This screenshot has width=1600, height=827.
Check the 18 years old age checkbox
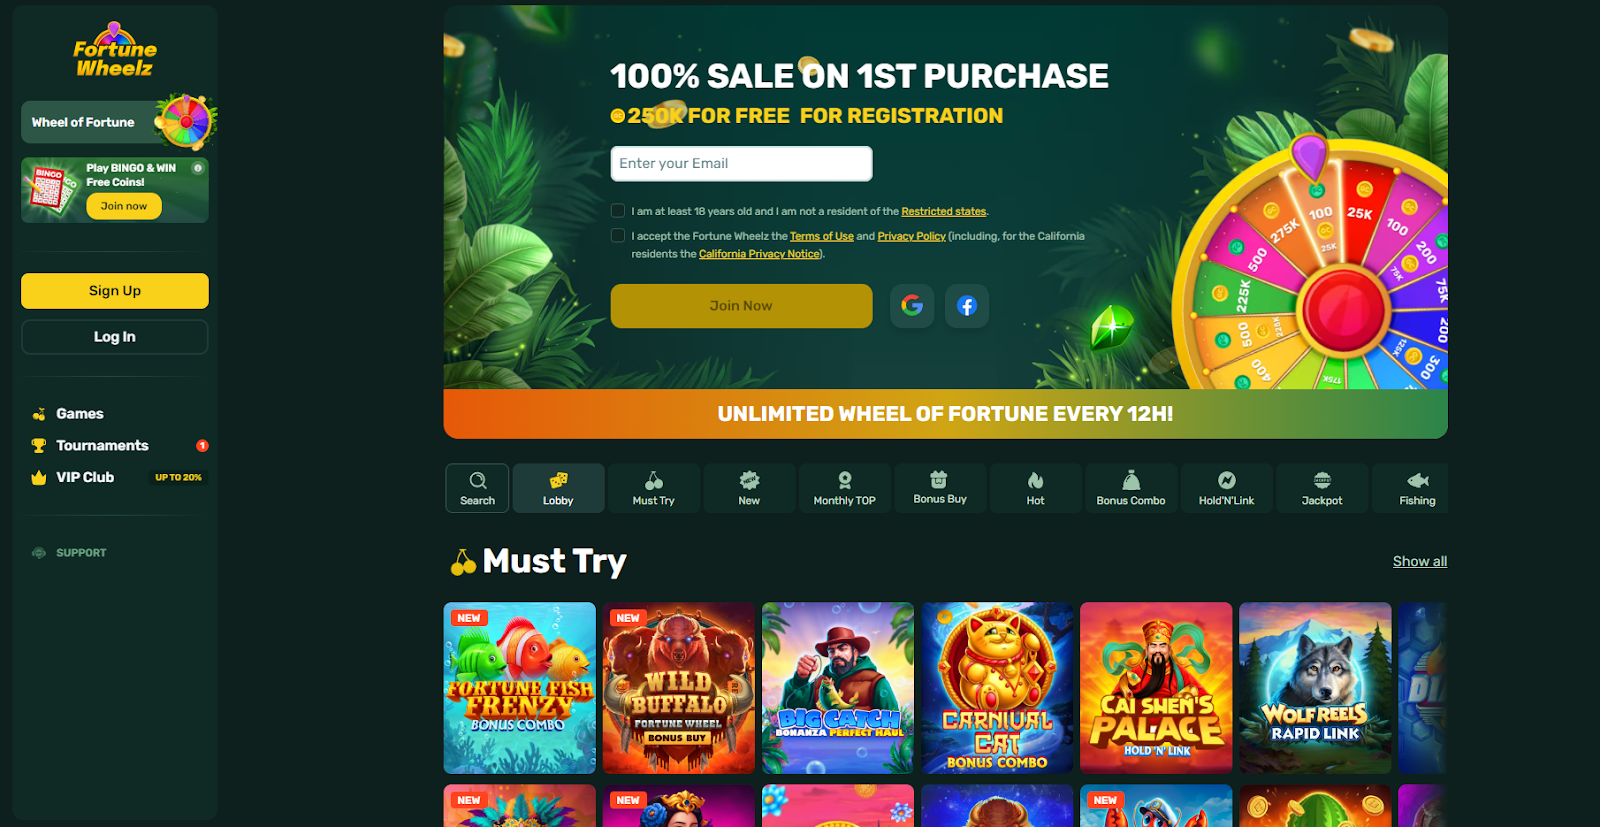pyautogui.click(x=618, y=211)
